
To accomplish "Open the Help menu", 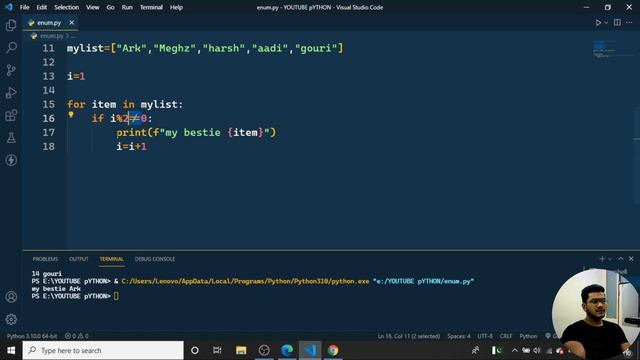I will click(x=176, y=7).
